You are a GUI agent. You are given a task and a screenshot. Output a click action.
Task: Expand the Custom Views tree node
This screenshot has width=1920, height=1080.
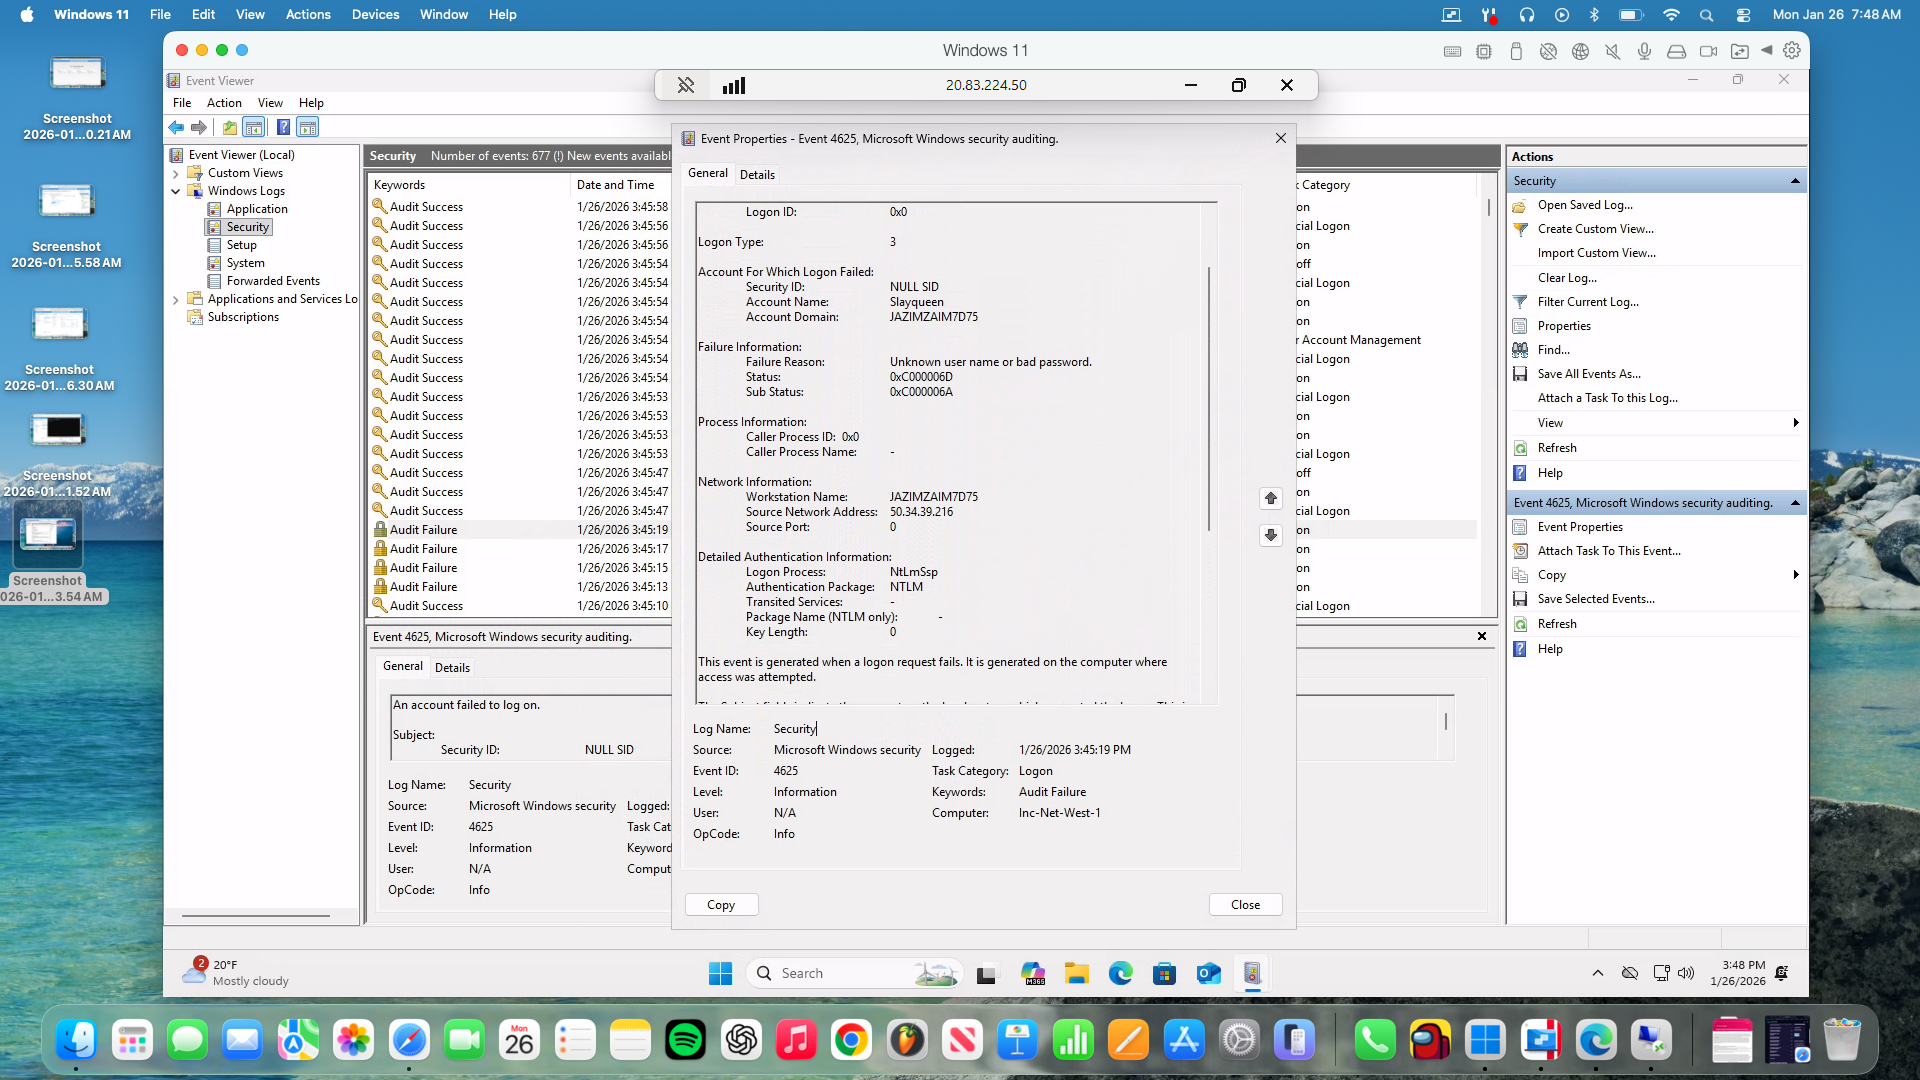point(176,173)
